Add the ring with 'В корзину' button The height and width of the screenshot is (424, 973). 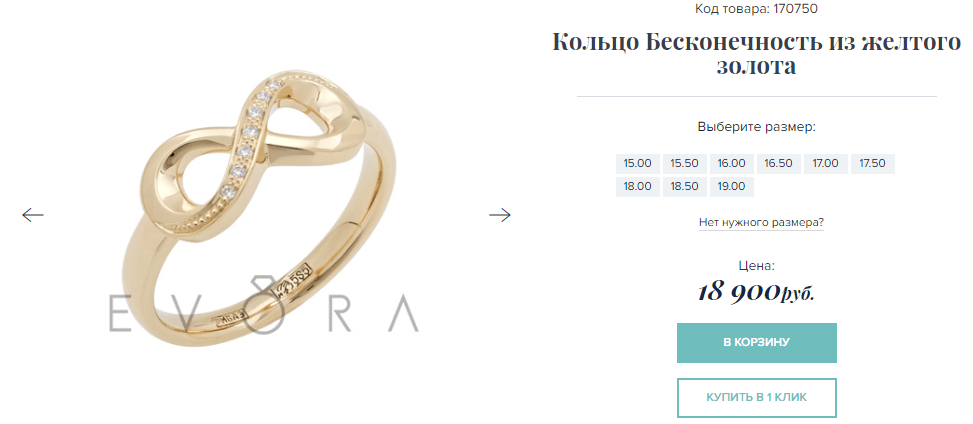[x=756, y=343]
